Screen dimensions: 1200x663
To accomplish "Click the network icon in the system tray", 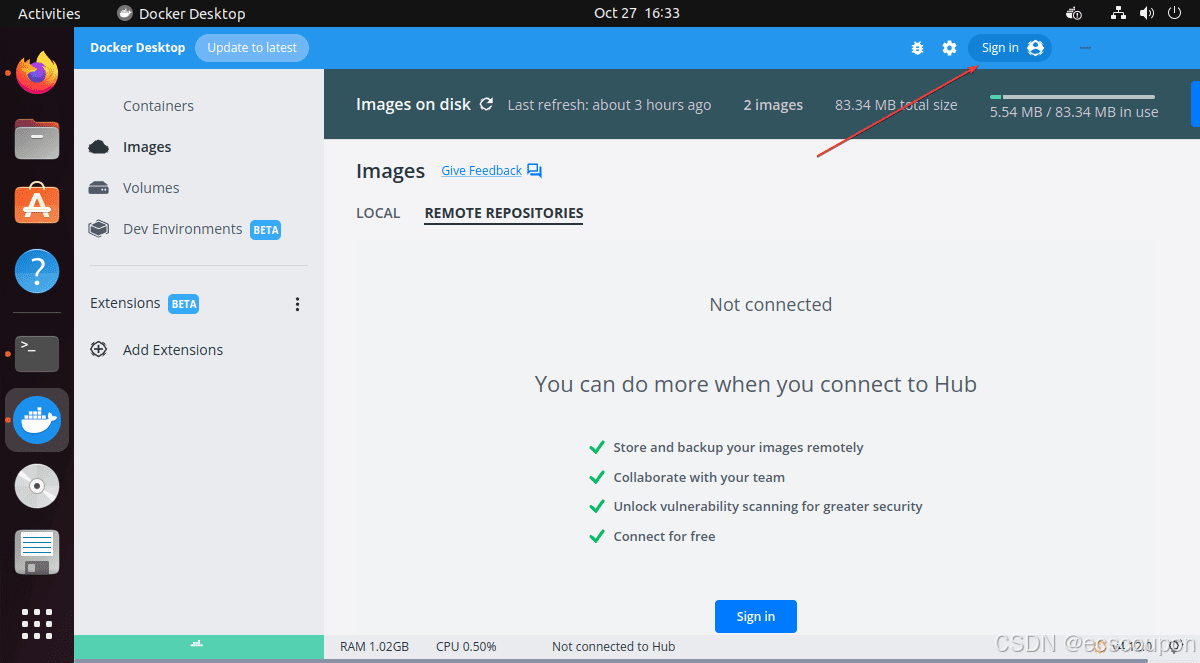I will point(1118,13).
